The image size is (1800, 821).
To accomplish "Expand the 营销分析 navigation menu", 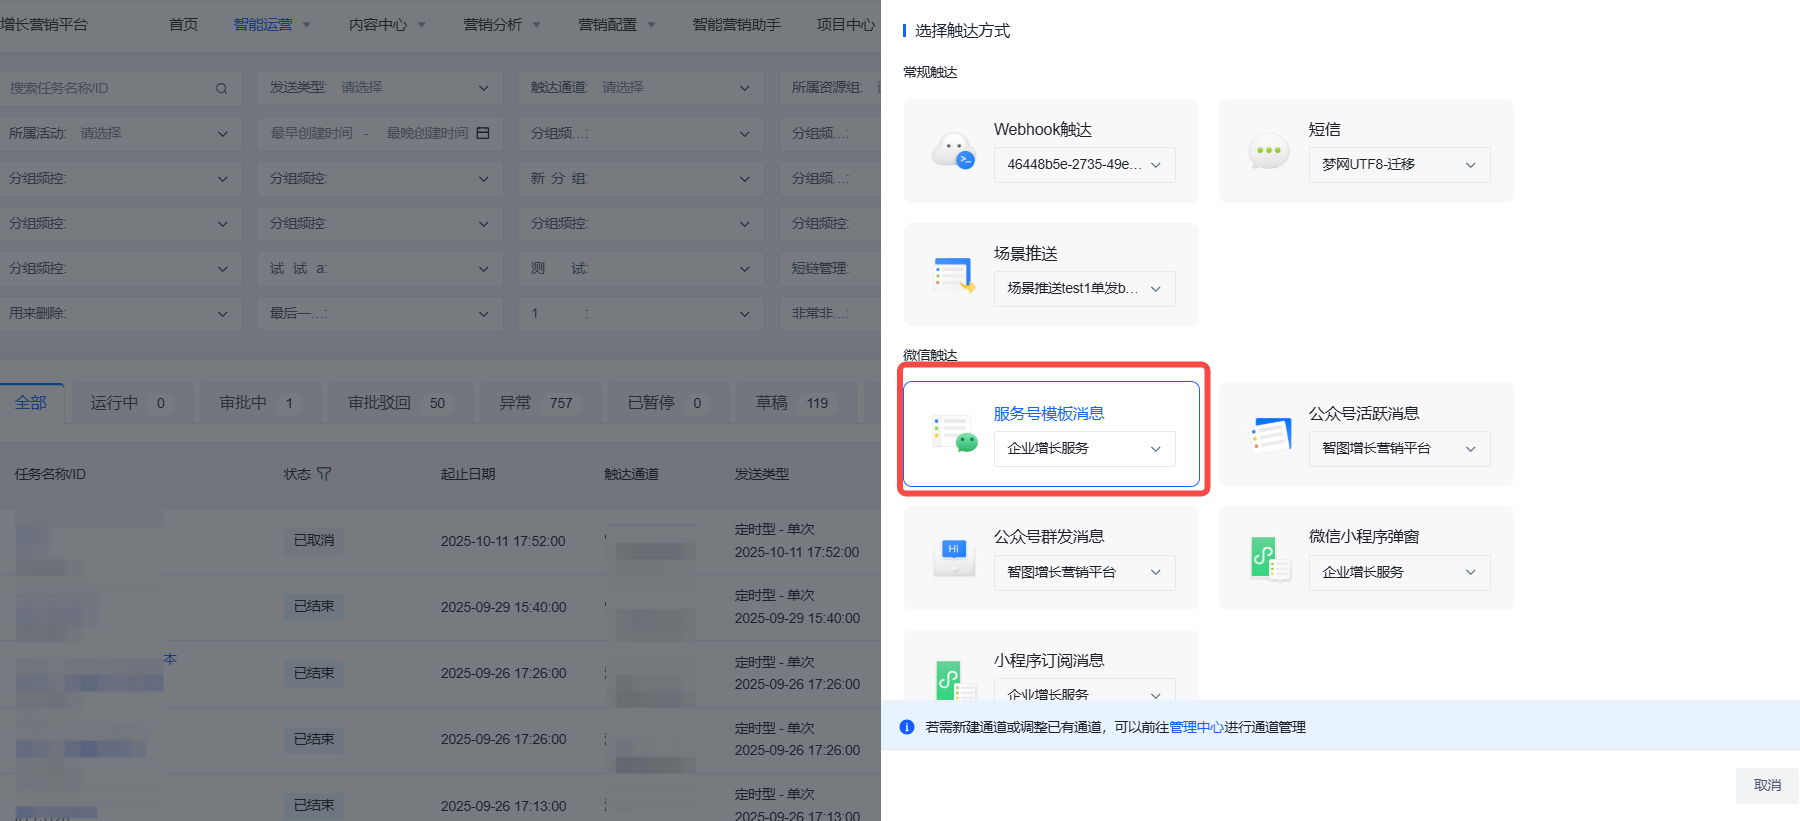I will [x=502, y=25].
